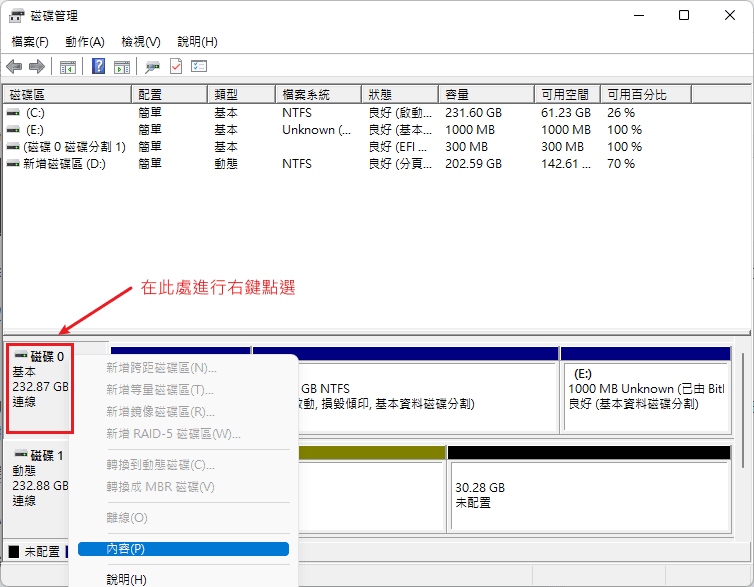Click the settings list toolbar icon
Screen dimensions: 754x587
(x=199, y=66)
